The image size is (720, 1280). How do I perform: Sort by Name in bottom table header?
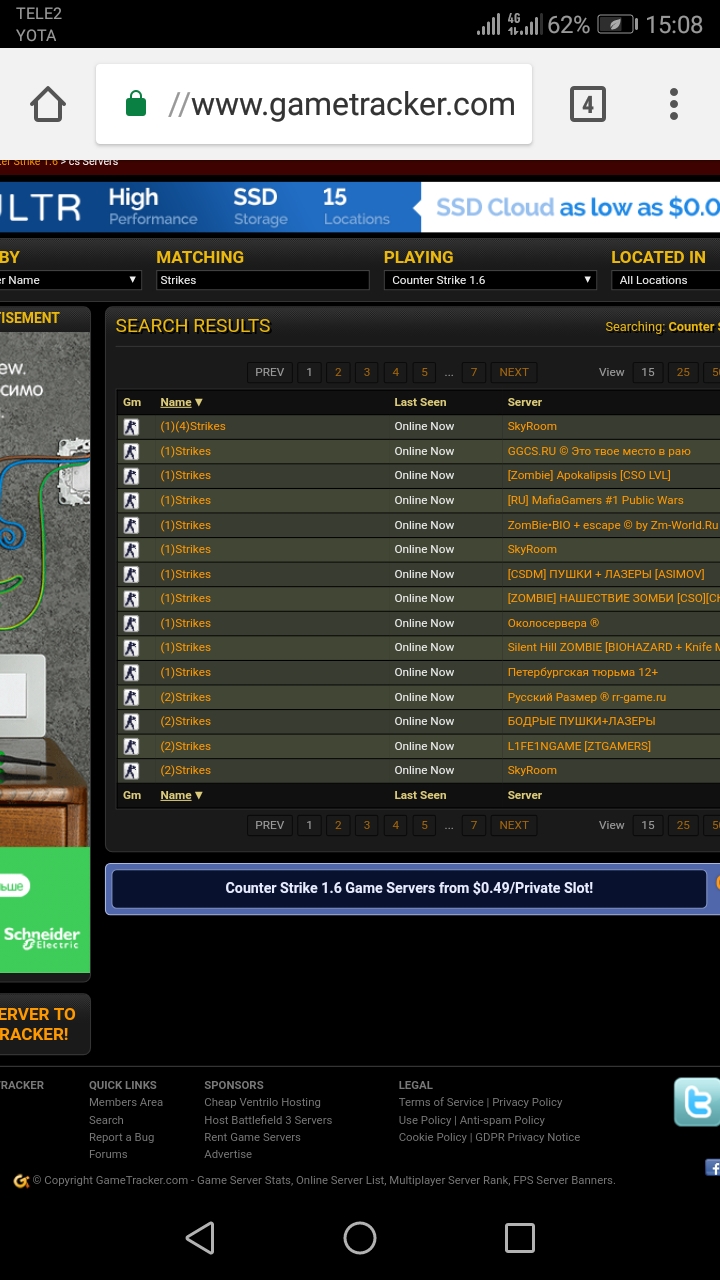(181, 795)
